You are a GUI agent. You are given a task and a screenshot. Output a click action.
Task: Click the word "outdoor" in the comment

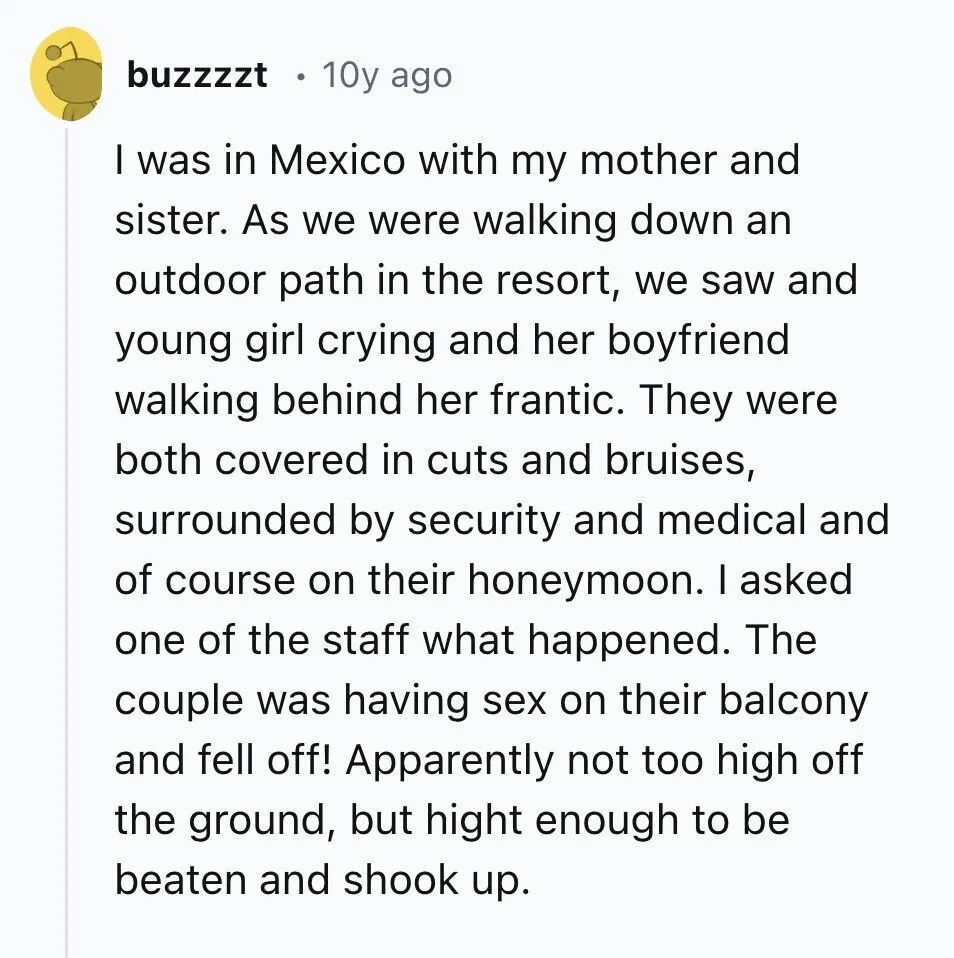pos(191,280)
